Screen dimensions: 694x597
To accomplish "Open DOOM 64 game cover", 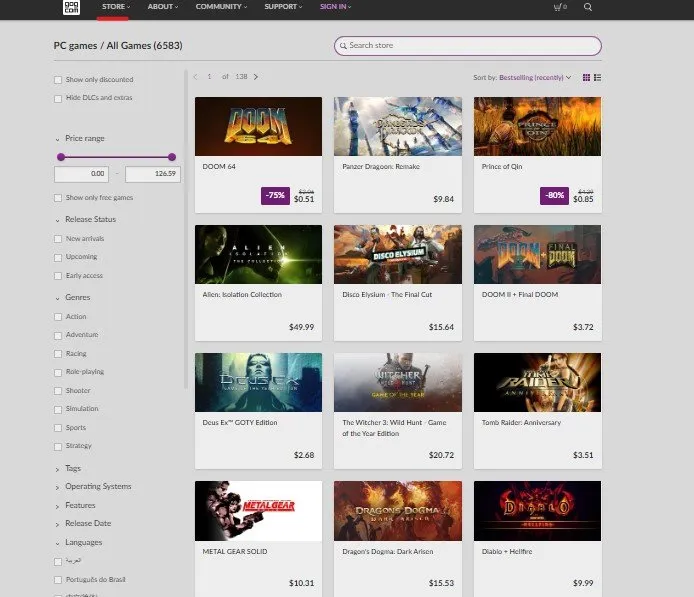I will (258, 127).
